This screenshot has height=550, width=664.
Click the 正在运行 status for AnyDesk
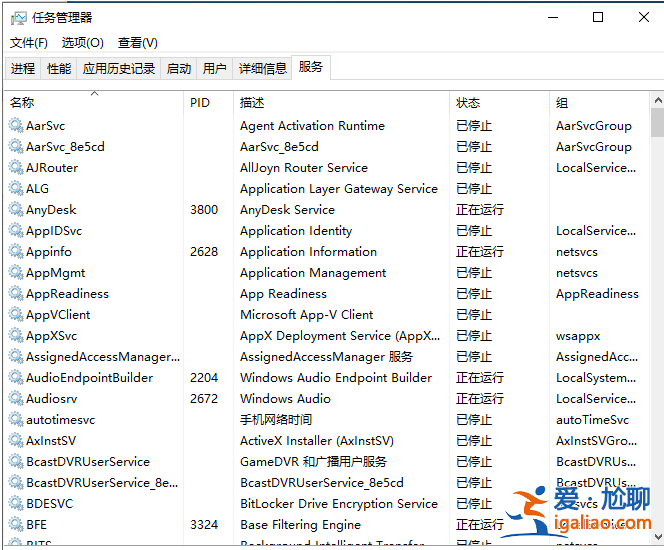click(x=480, y=210)
